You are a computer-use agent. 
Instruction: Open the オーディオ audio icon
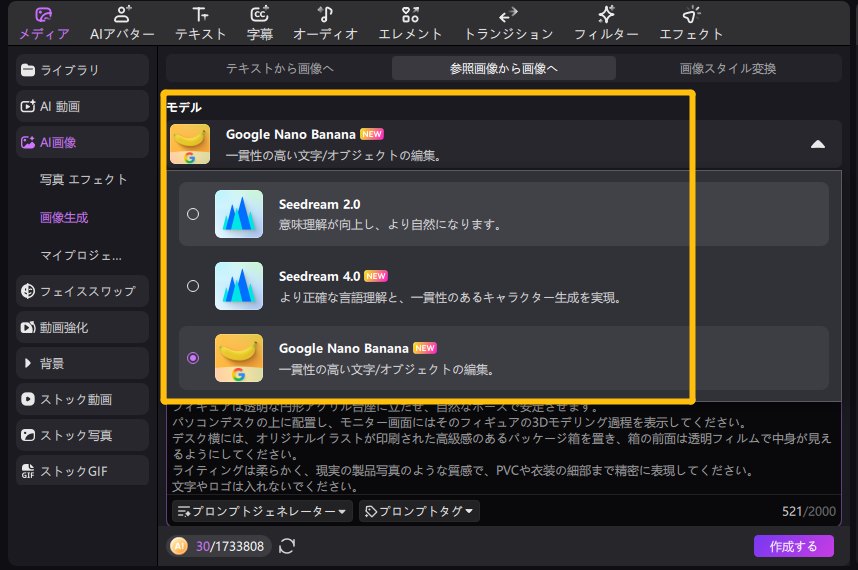point(324,15)
